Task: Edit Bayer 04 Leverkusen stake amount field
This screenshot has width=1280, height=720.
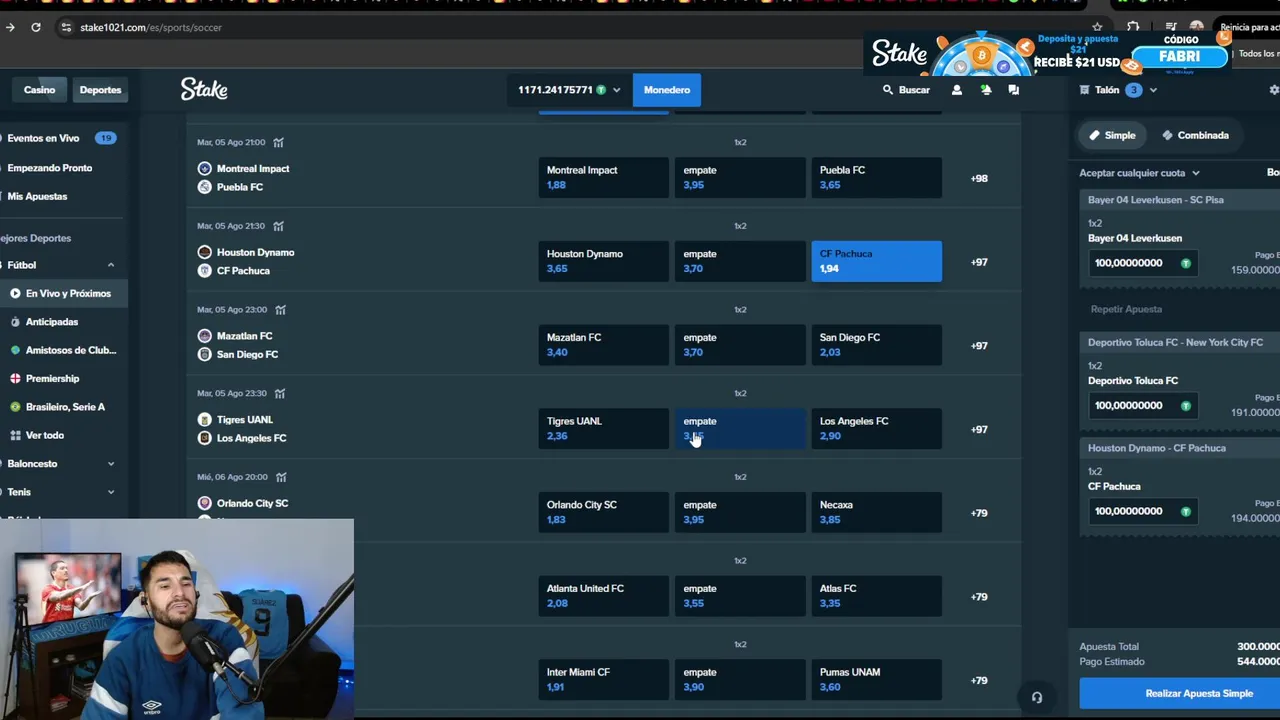Action: [1141, 263]
